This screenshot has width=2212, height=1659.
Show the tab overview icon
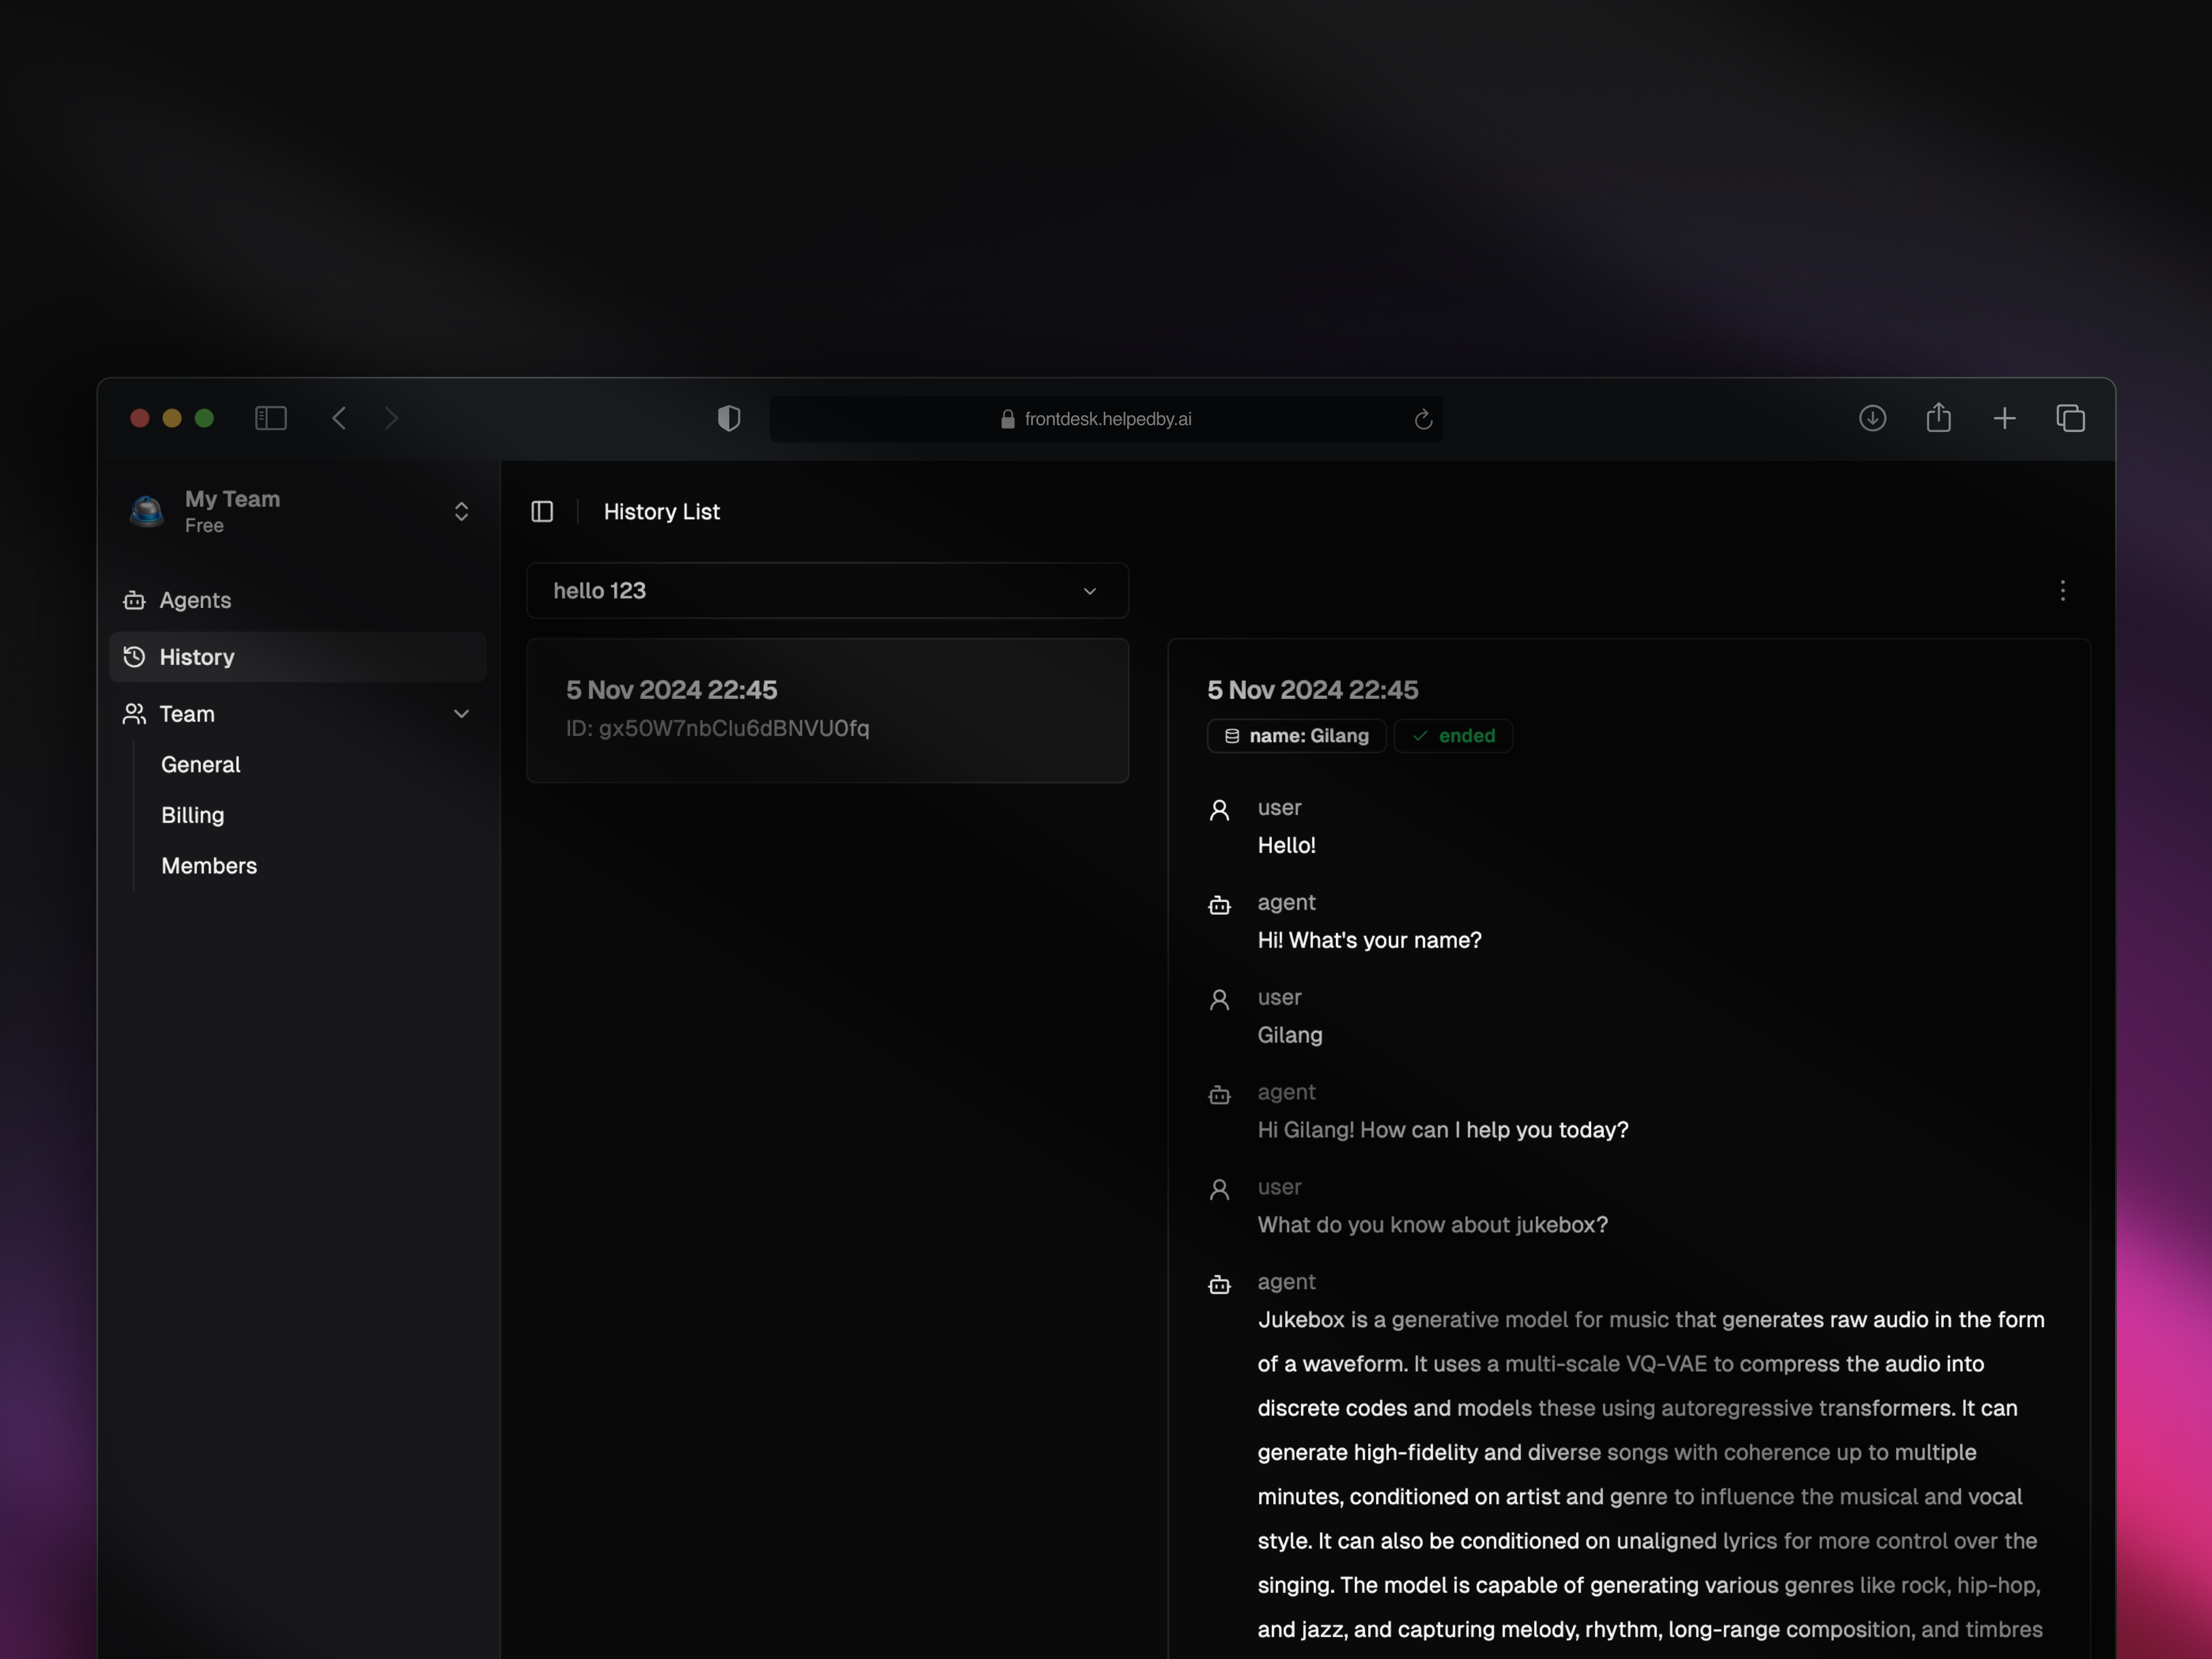pos(2070,418)
